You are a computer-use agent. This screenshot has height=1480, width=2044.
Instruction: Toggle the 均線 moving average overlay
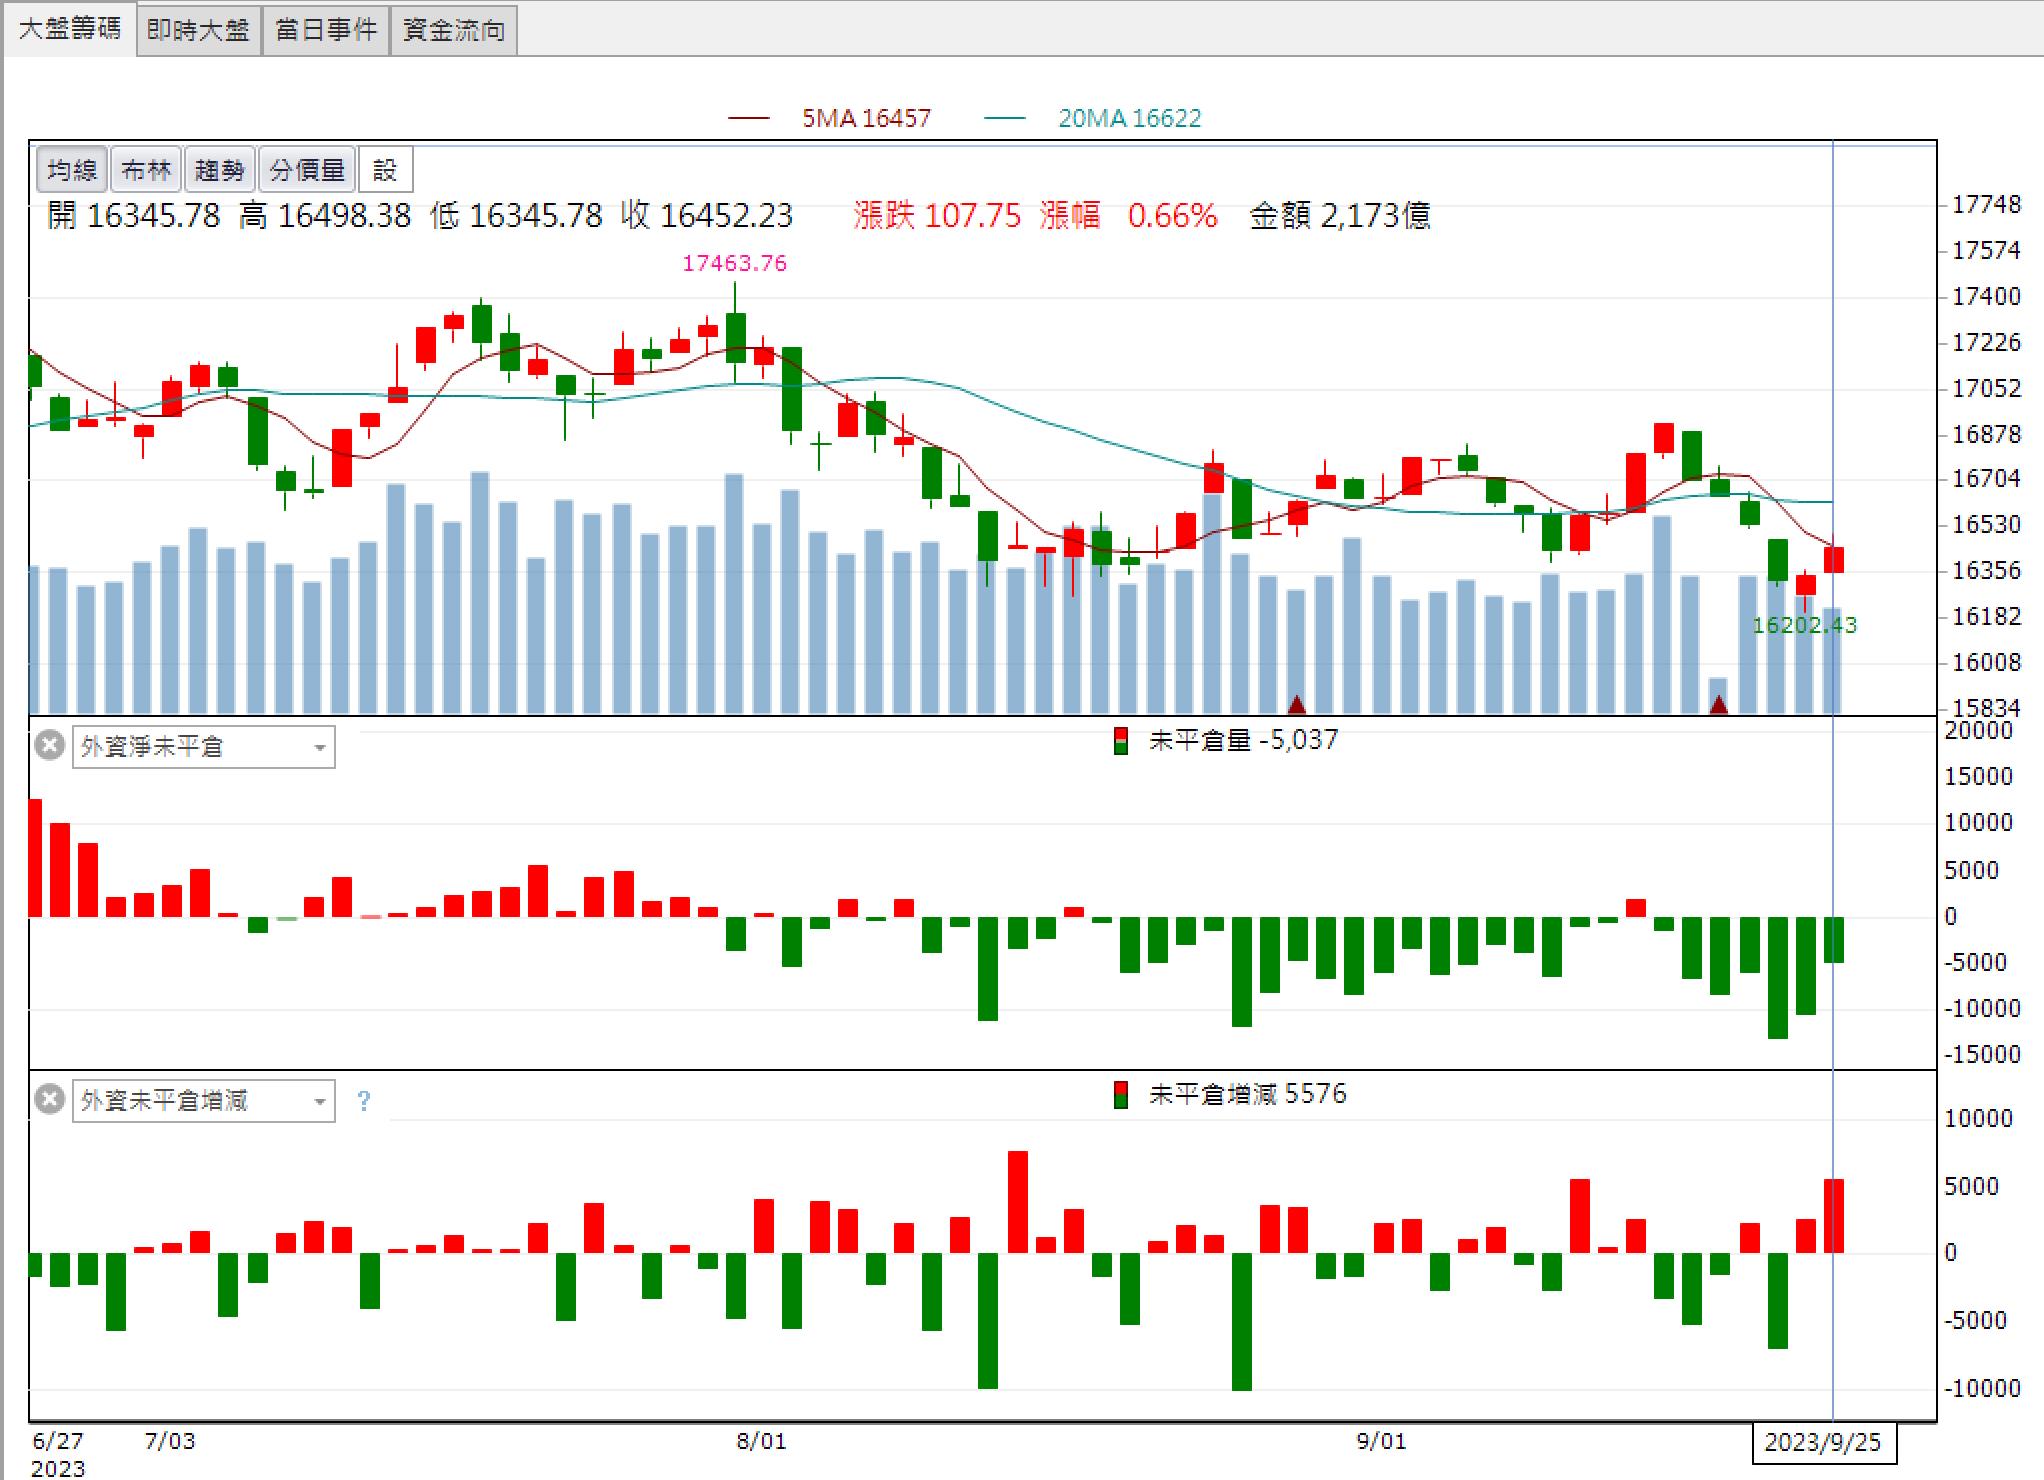[x=72, y=170]
